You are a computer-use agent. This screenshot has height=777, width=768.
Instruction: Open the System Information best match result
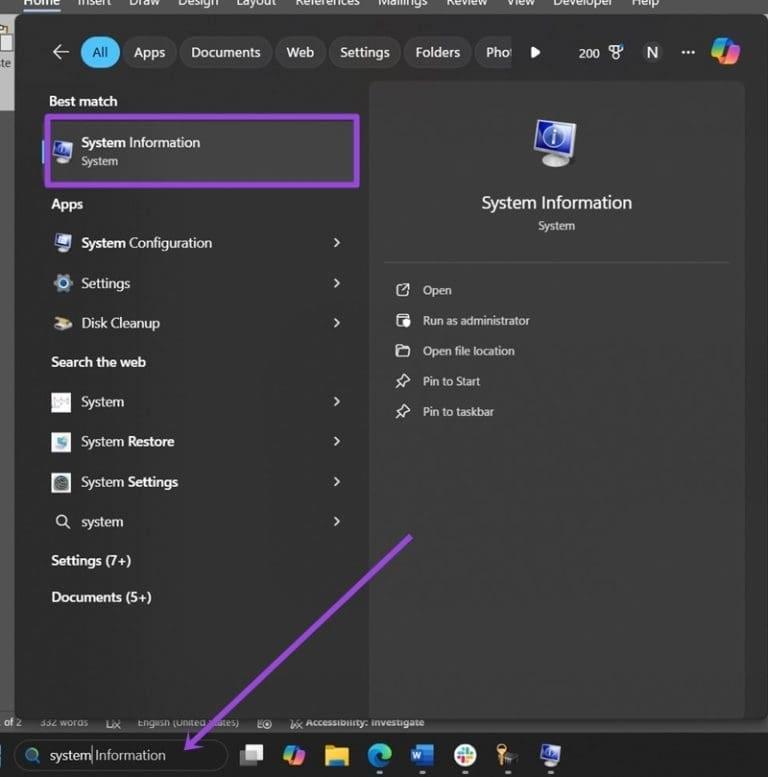(202, 151)
